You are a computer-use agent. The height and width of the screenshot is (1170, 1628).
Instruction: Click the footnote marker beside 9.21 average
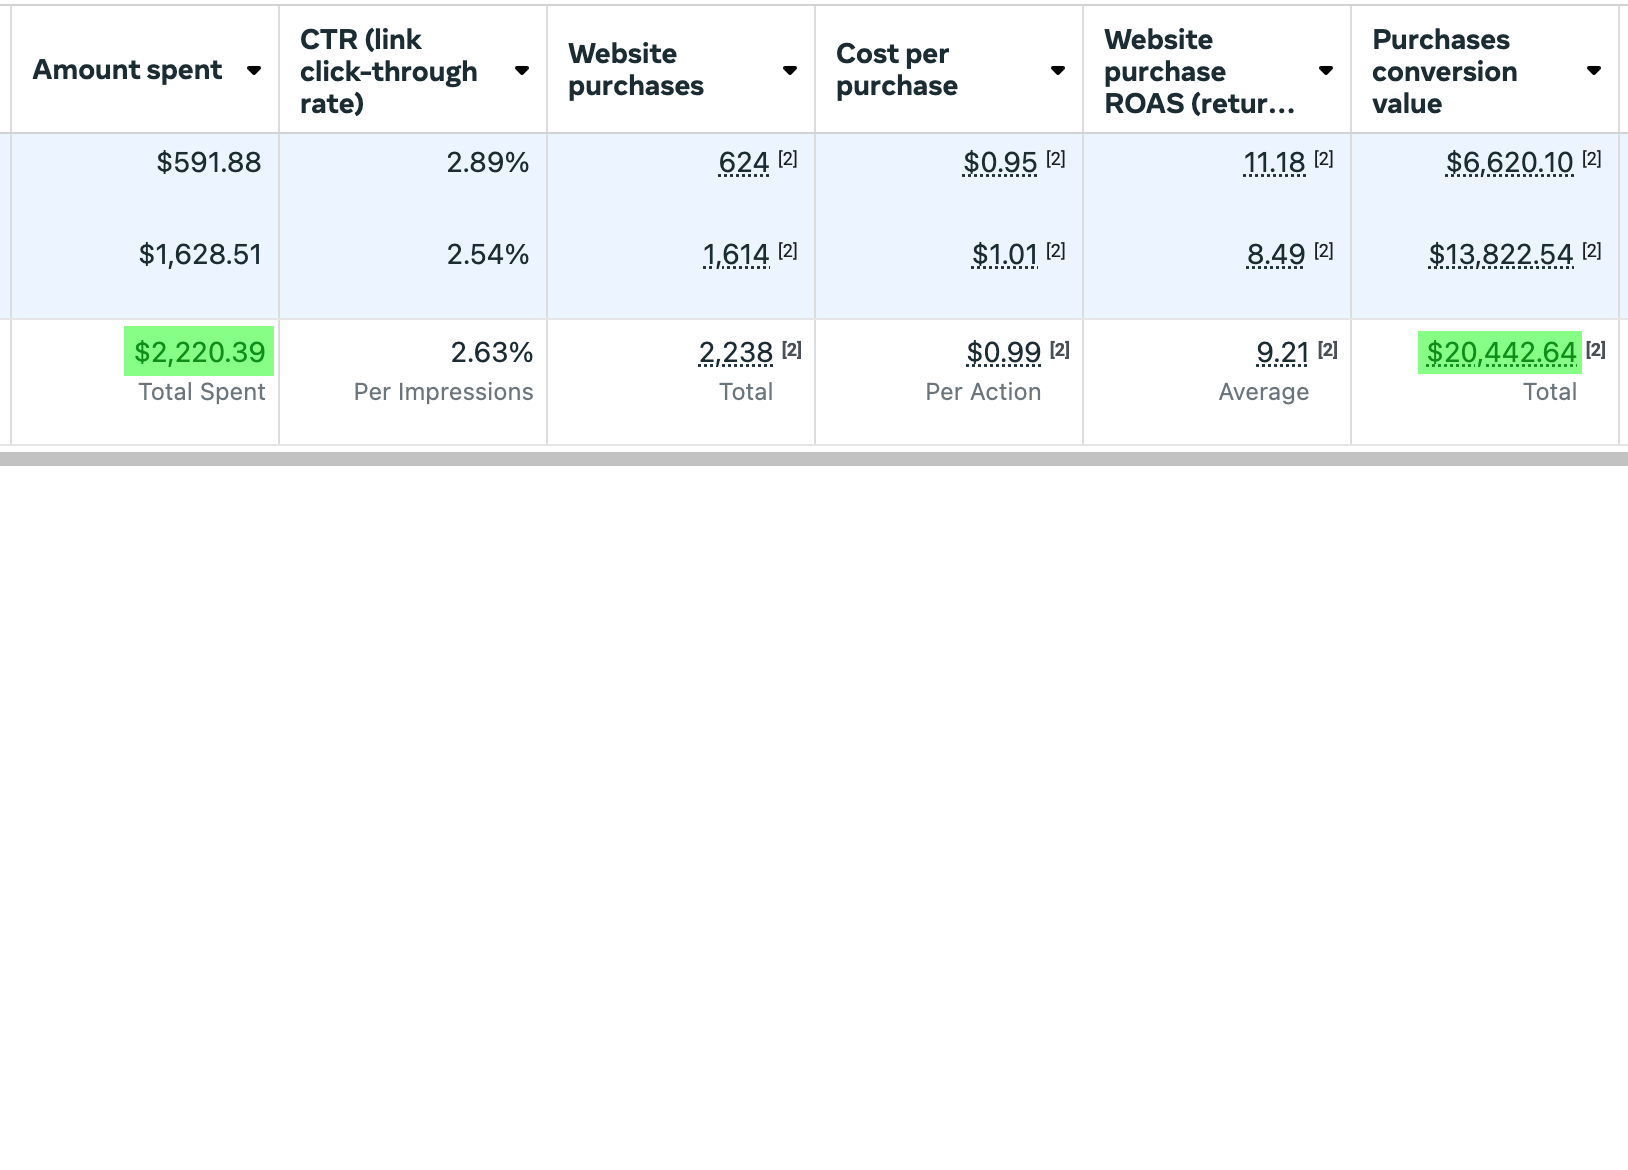point(1328,350)
